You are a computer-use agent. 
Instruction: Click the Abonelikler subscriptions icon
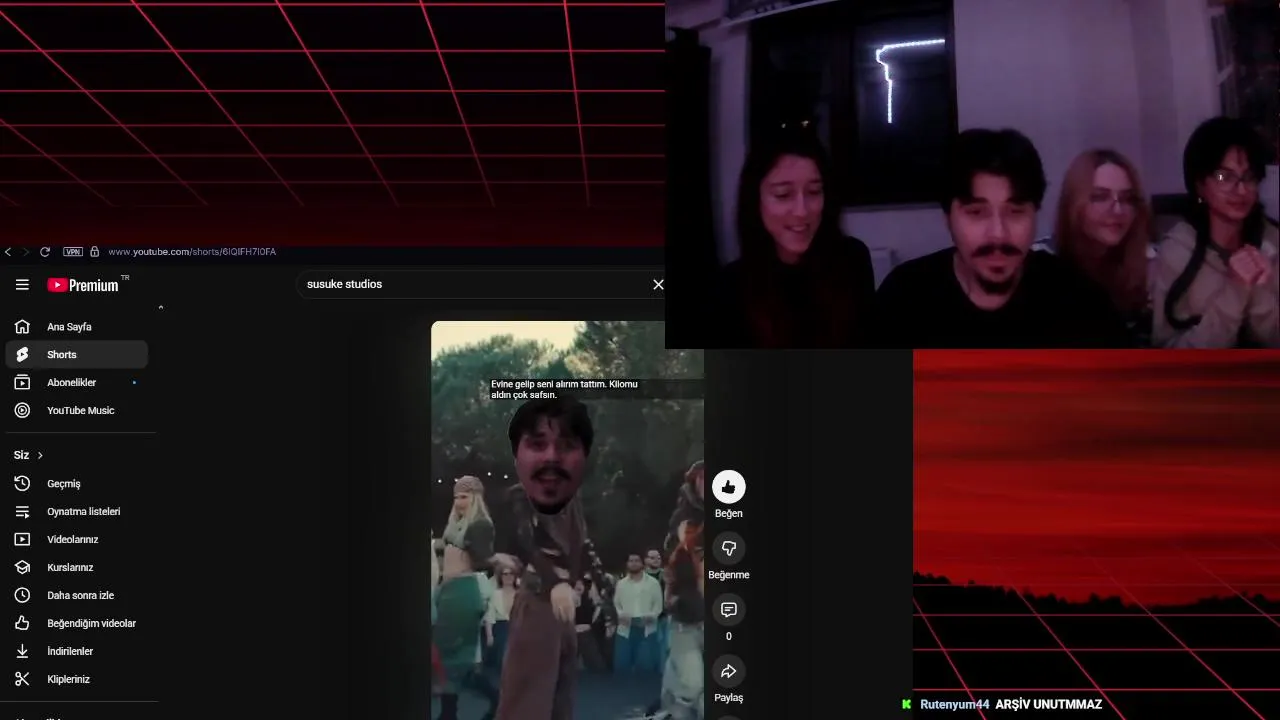click(x=22, y=383)
